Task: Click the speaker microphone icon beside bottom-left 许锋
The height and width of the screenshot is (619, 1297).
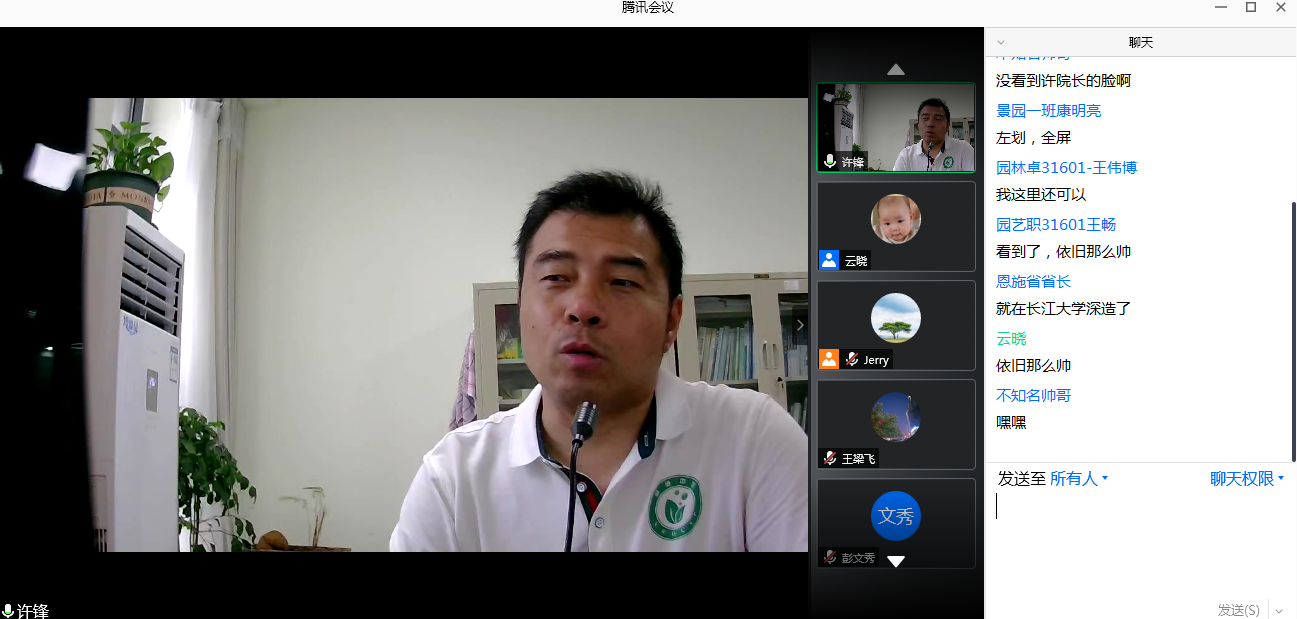Action: point(8,610)
